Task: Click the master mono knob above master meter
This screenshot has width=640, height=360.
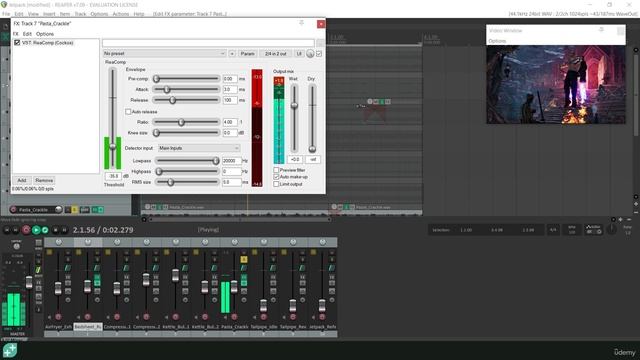Action: coord(16,246)
